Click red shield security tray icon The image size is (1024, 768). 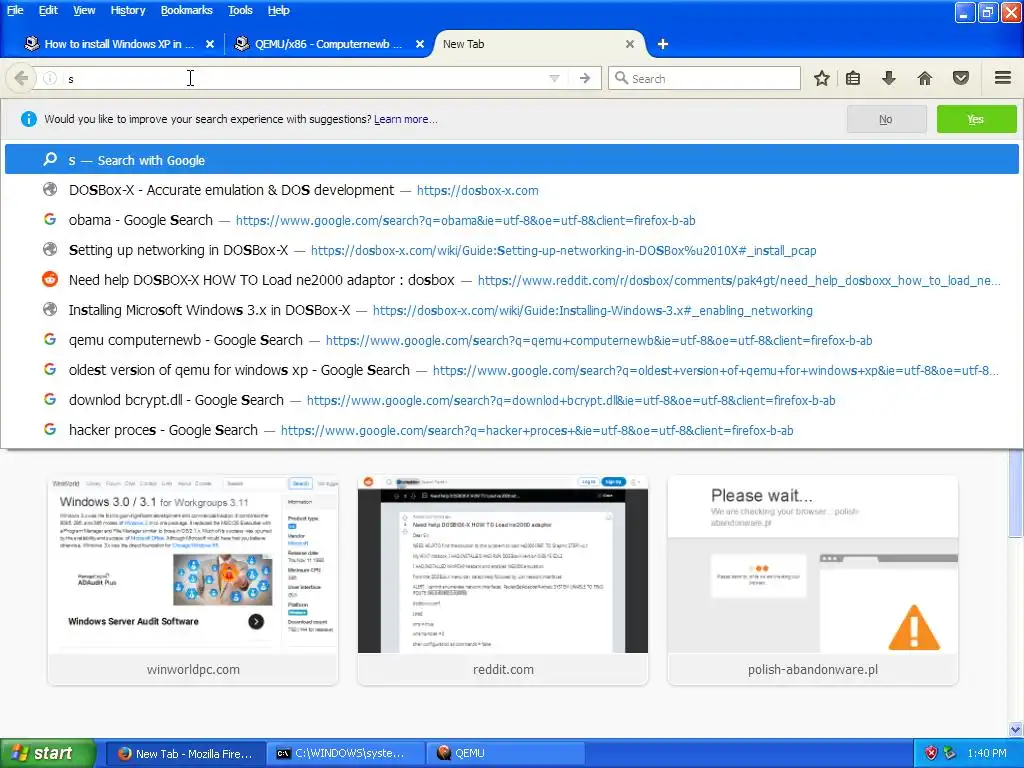tap(931, 753)
